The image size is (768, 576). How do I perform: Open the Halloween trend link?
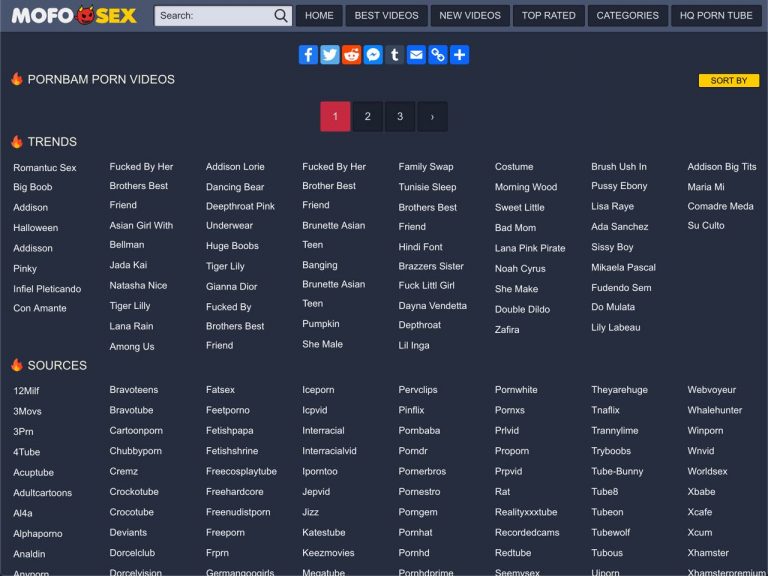(35, 228)
